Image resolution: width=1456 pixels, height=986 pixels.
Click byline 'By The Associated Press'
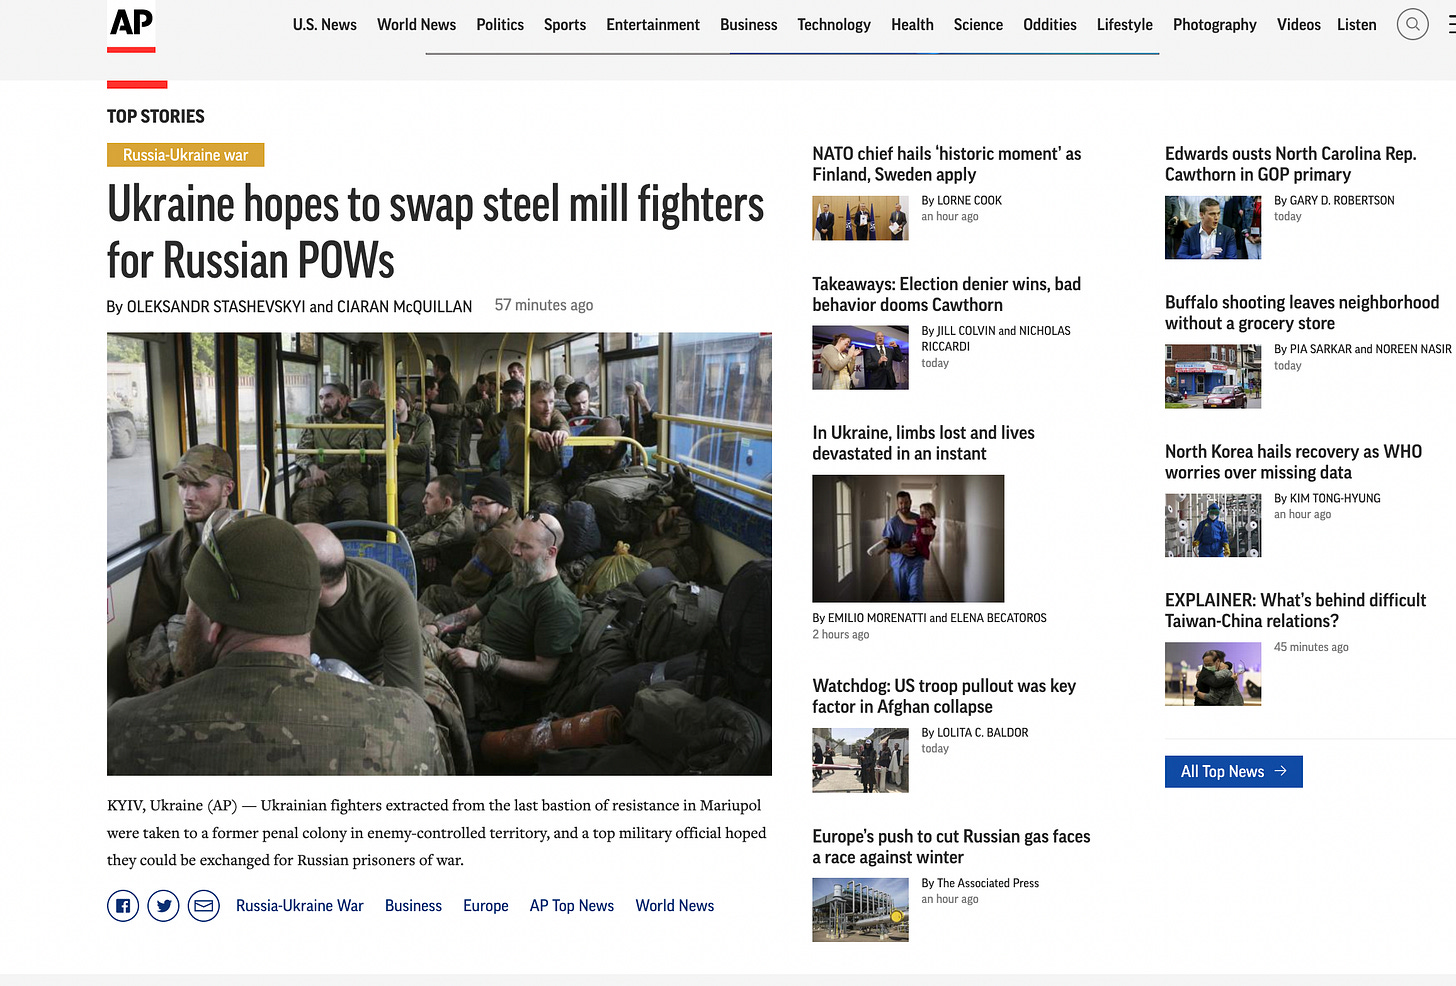coord(980,883)
